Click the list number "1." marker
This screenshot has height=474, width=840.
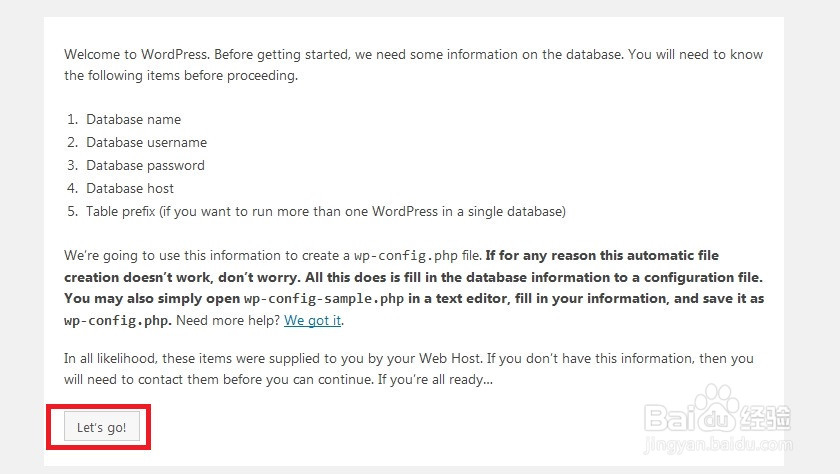click(72, 119)
